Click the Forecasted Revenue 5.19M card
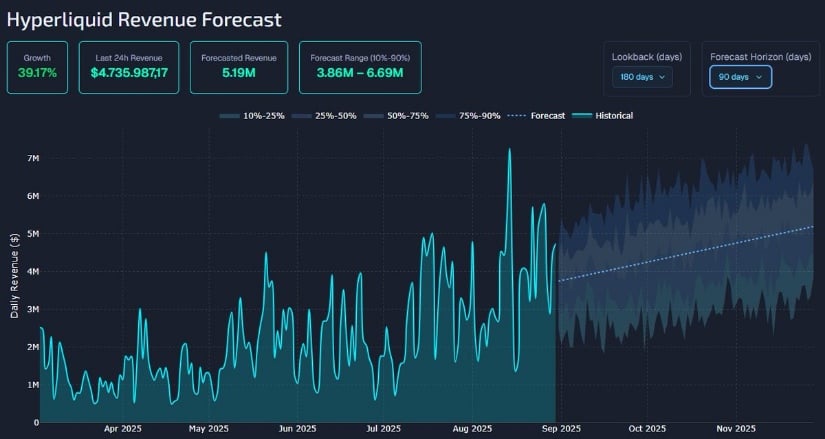Image resolution: width=825 pixels, height=439 pixels. pyautogui.click(x=239, y=67)
